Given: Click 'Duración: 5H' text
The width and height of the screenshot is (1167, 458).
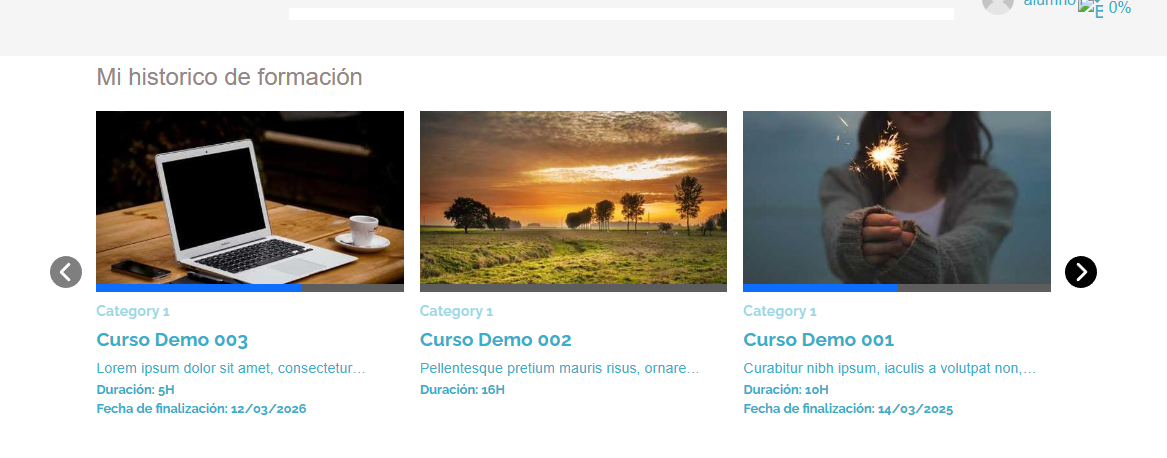Looking at the screenshot, I should click(135, 389).
